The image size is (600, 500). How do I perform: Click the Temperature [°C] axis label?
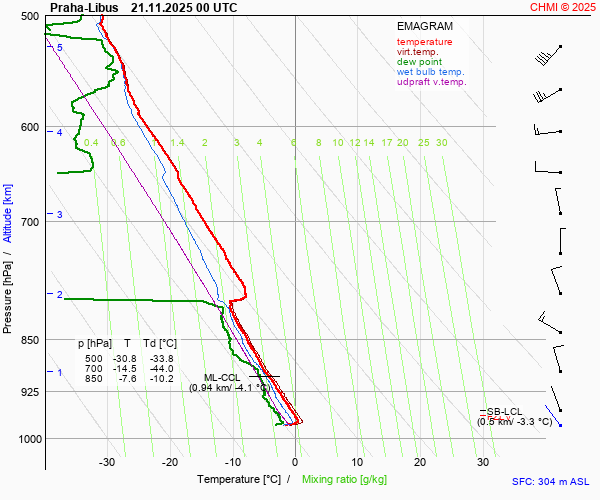(x=239, y=481)
